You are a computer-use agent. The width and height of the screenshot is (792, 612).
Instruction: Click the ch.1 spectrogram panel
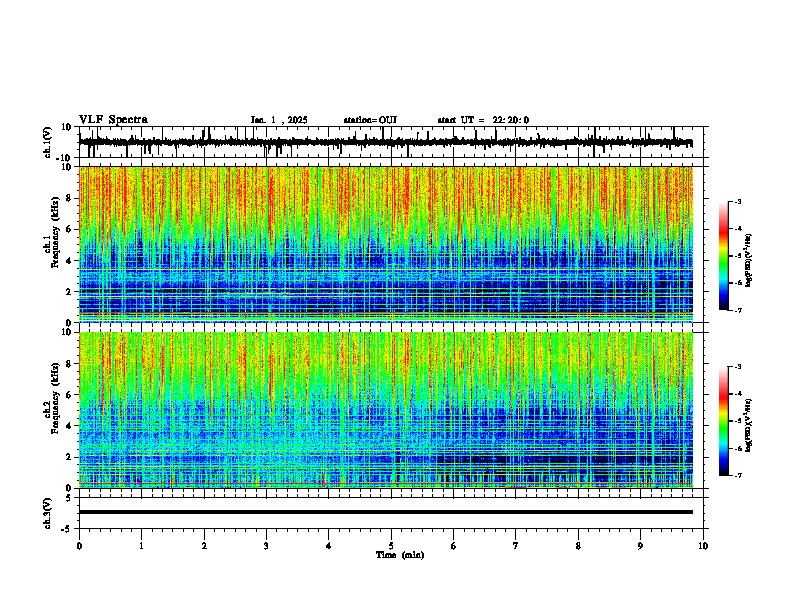pos(386,244)
